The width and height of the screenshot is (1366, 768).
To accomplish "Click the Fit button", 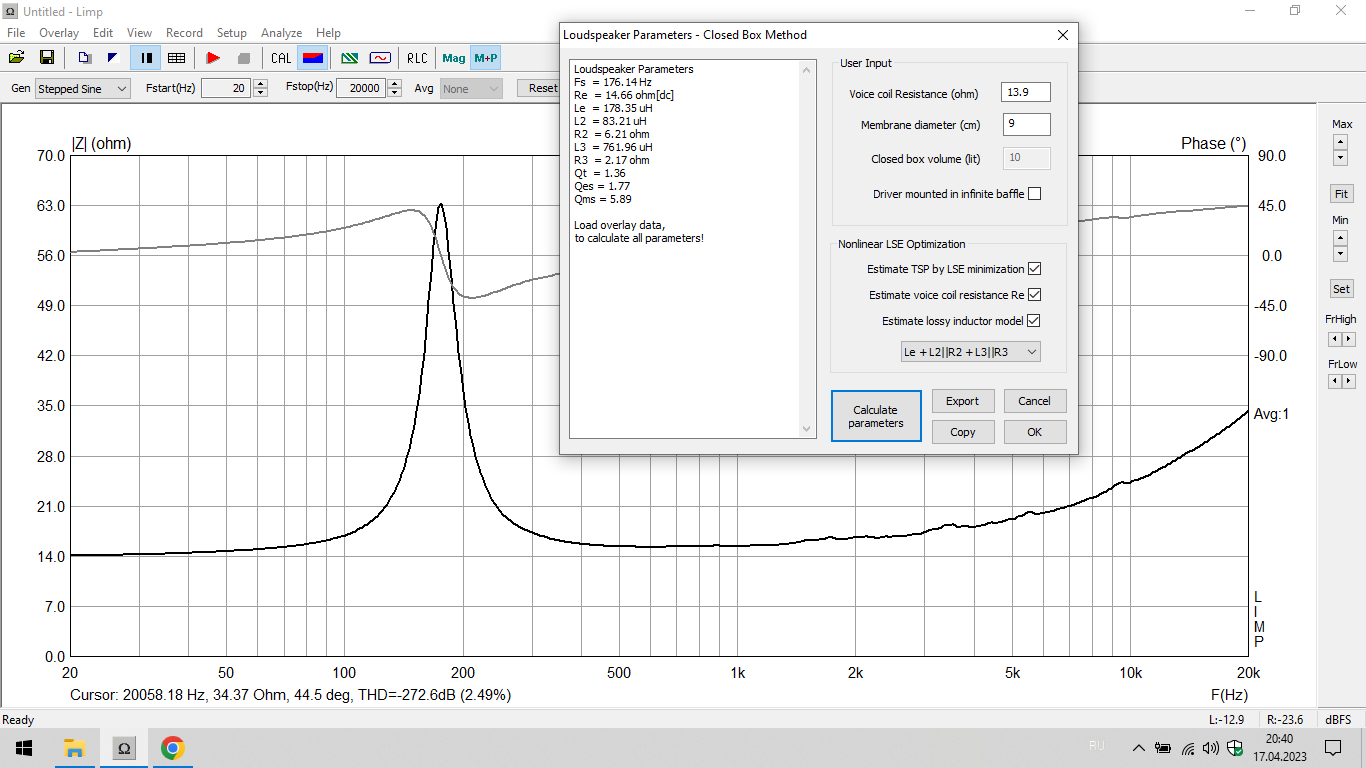I will [1341, 194].
